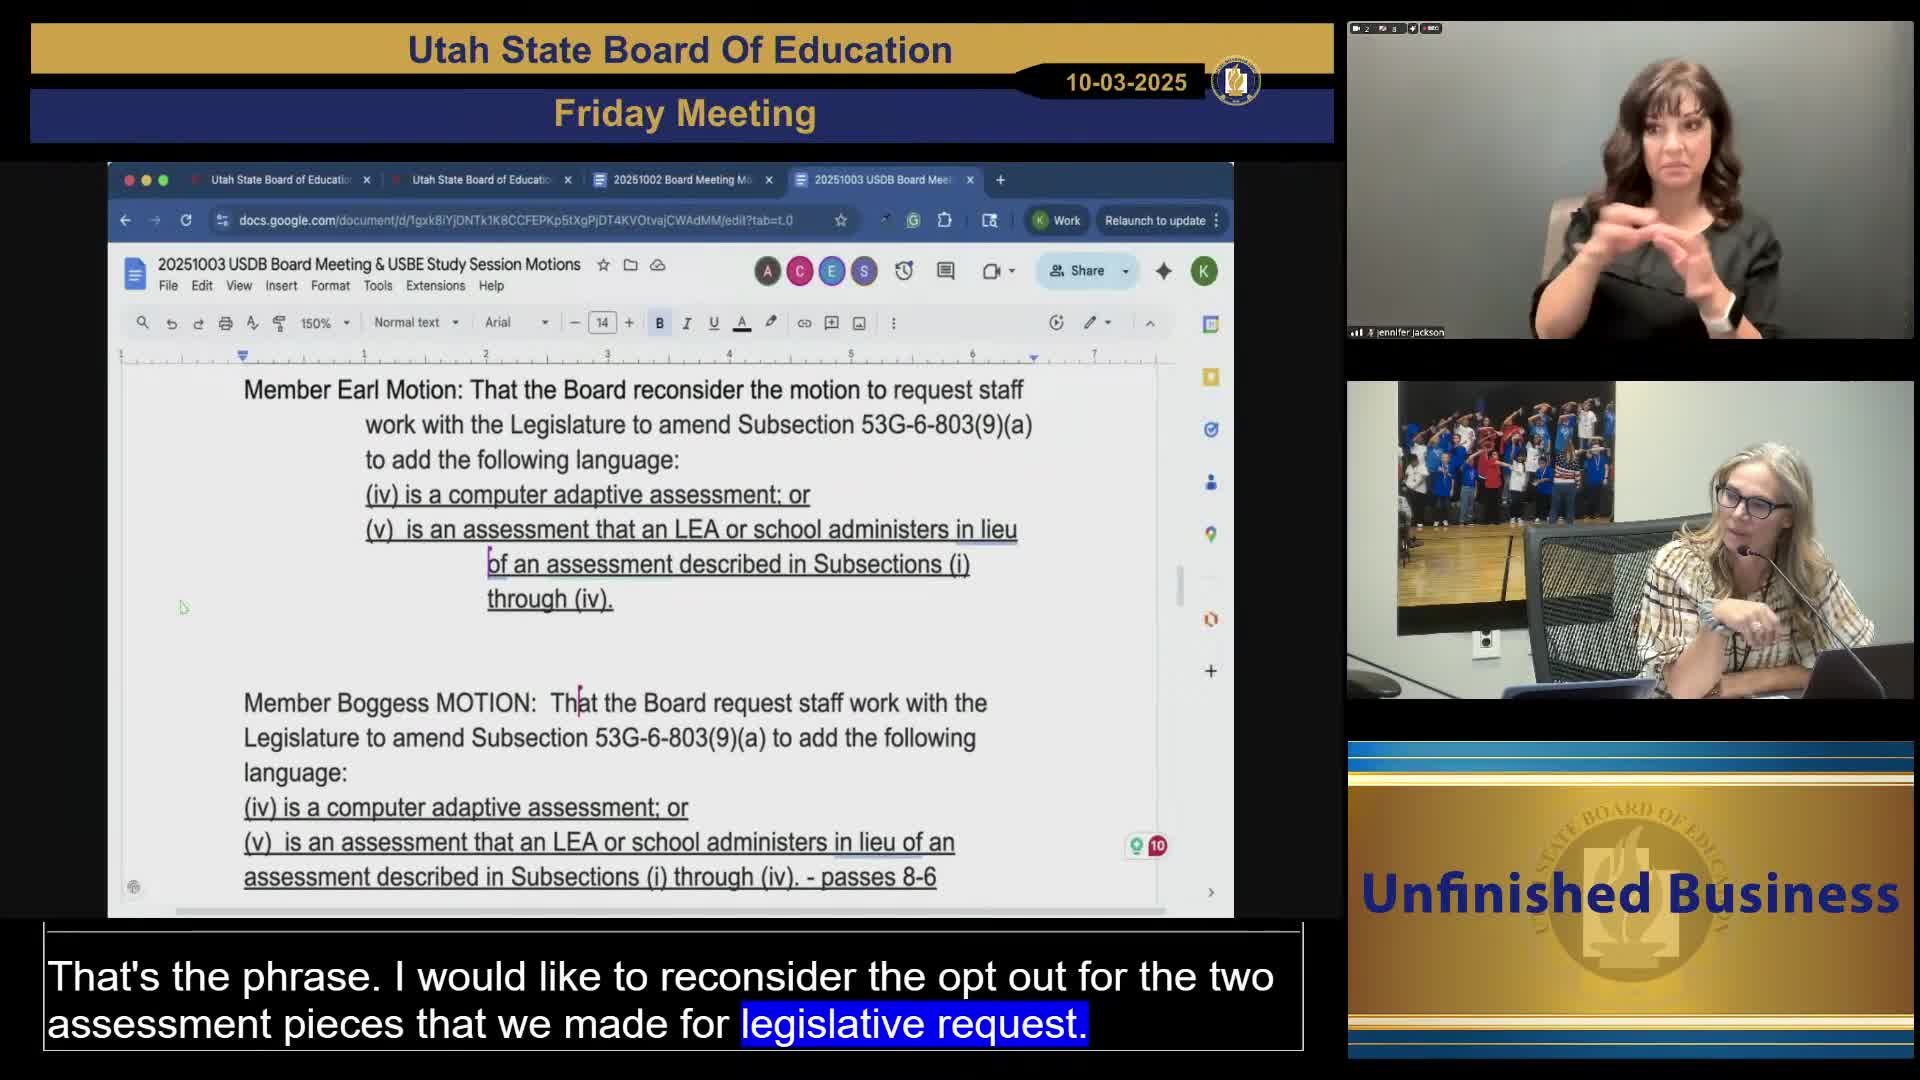This screenshot has height=1080, width=1920.
Task: Open the Insert link icon
Action: pos(803,323)
